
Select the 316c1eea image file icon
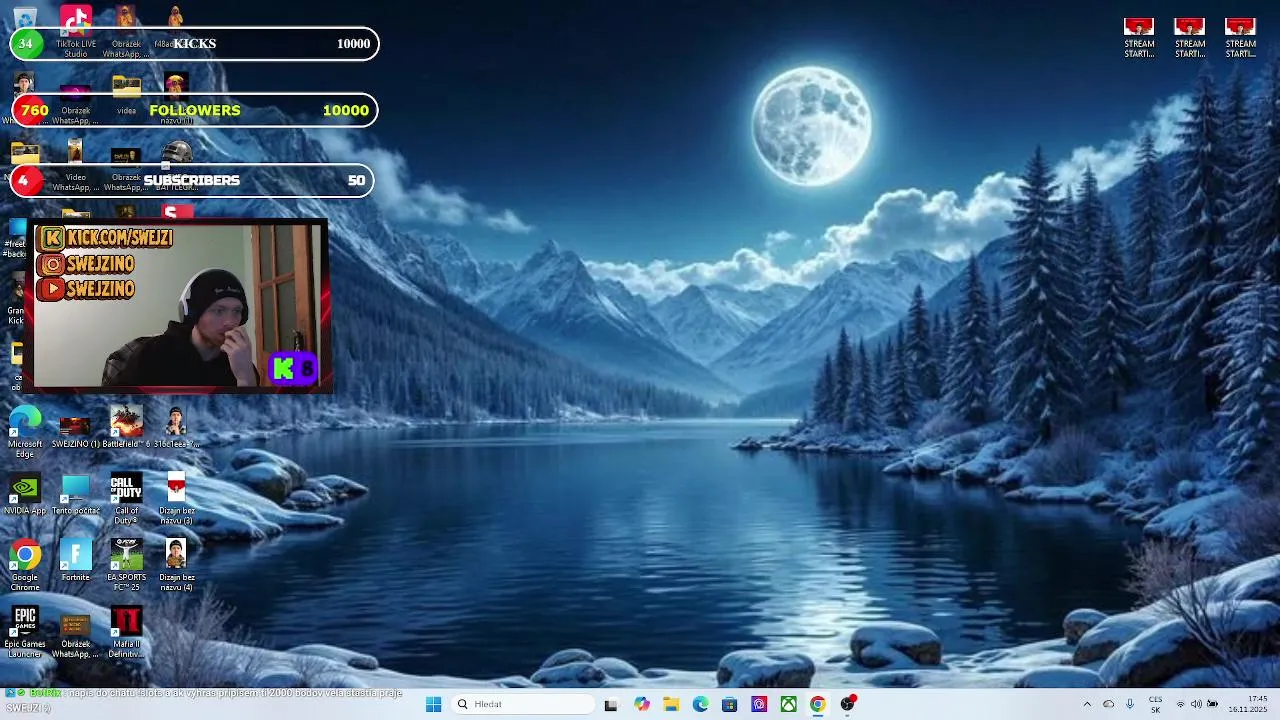[176, 427]
